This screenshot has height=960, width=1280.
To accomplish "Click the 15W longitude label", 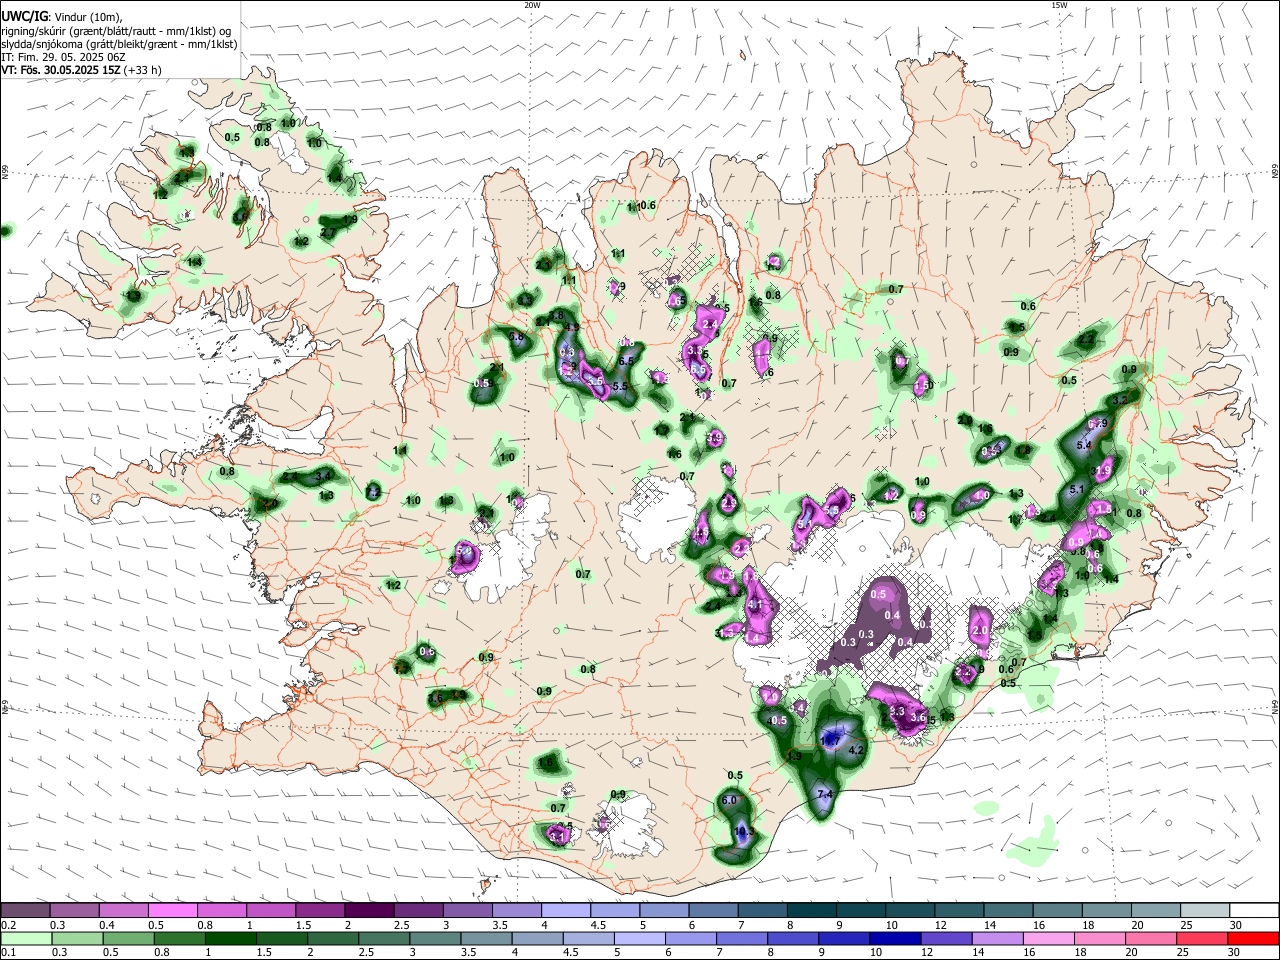I will point(1058,5).
